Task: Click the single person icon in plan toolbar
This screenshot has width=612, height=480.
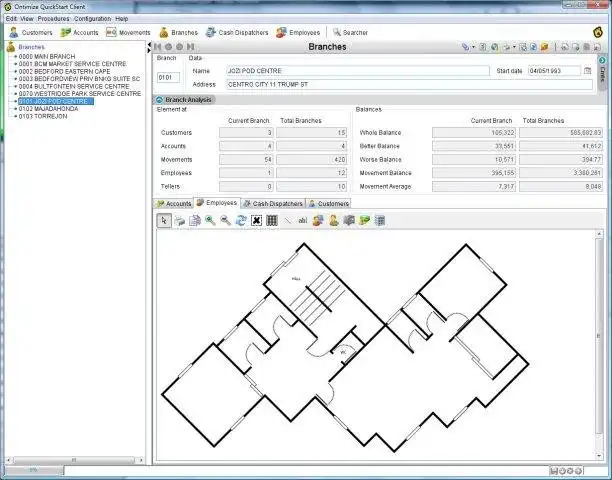Action: (334, 220)
